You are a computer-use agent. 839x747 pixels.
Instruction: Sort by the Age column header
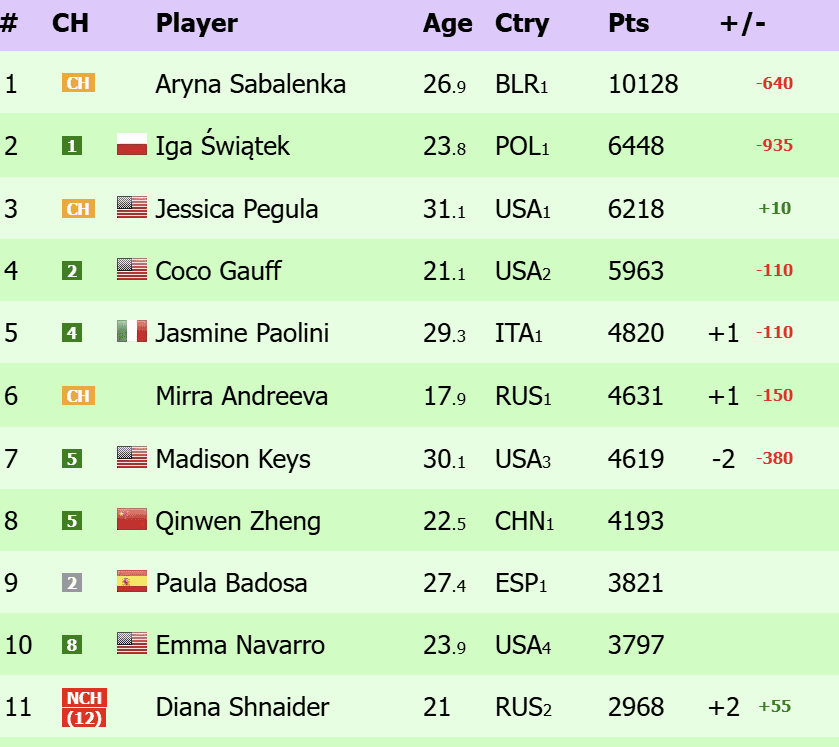pyautogui.click(x=447, y=23)
